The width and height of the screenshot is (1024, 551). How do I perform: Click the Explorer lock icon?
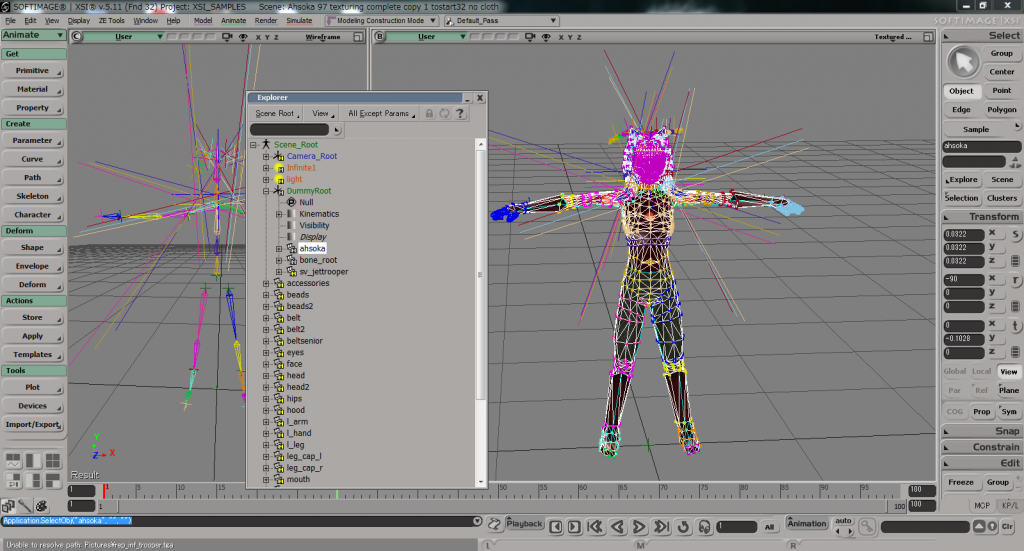(x=429, y=114)
